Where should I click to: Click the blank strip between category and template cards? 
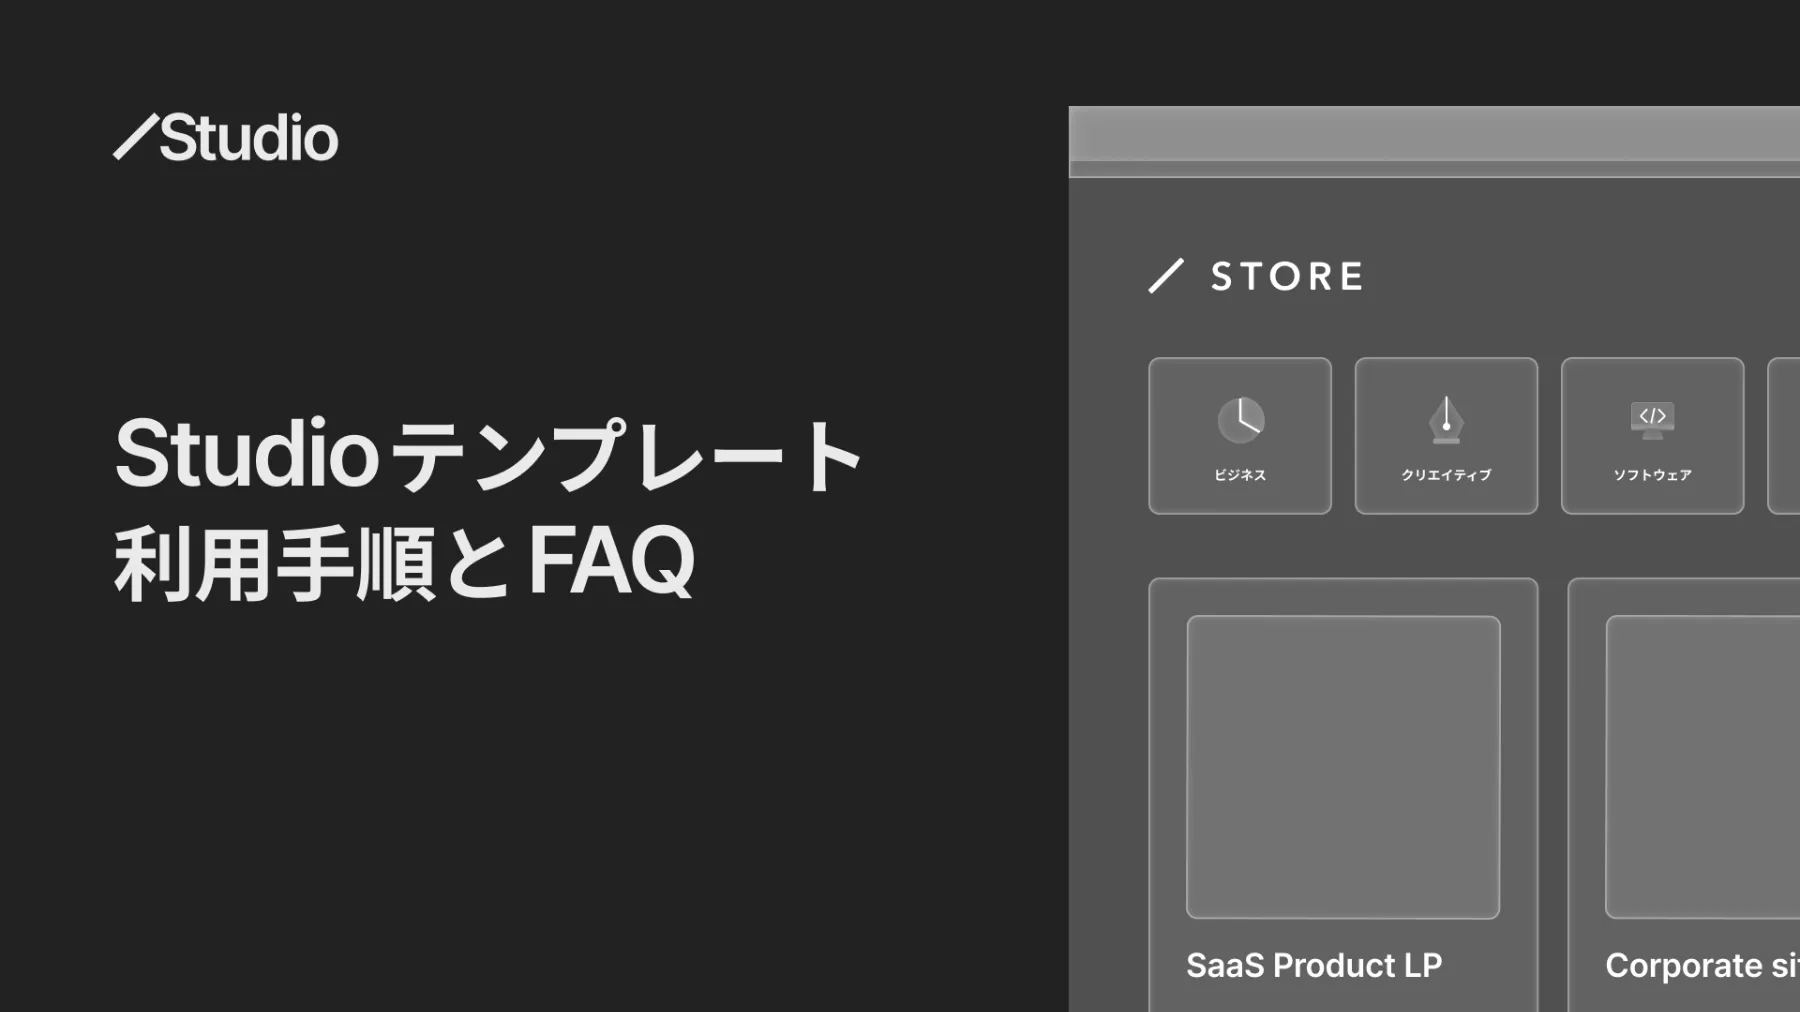(1434, 546)
